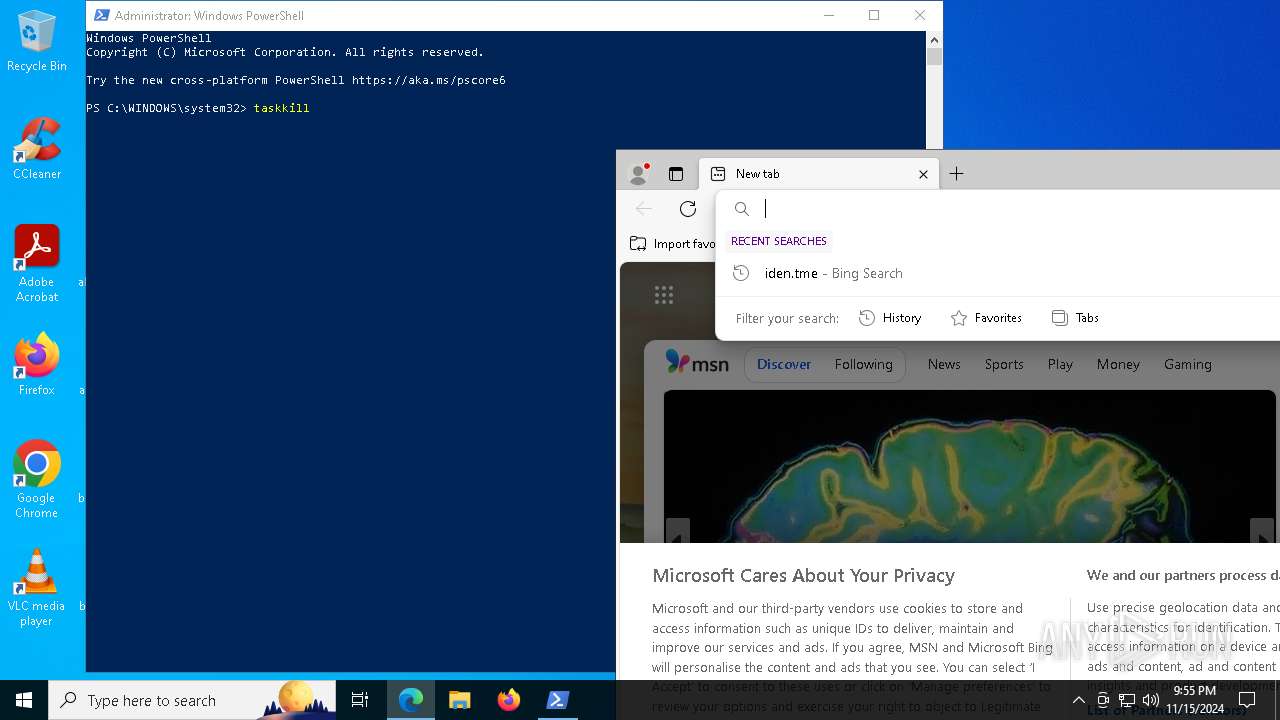The height and width of the screenshot is (720, 1280).
Task: Close the New tab in Edge
Action: [x=923, y=174]
